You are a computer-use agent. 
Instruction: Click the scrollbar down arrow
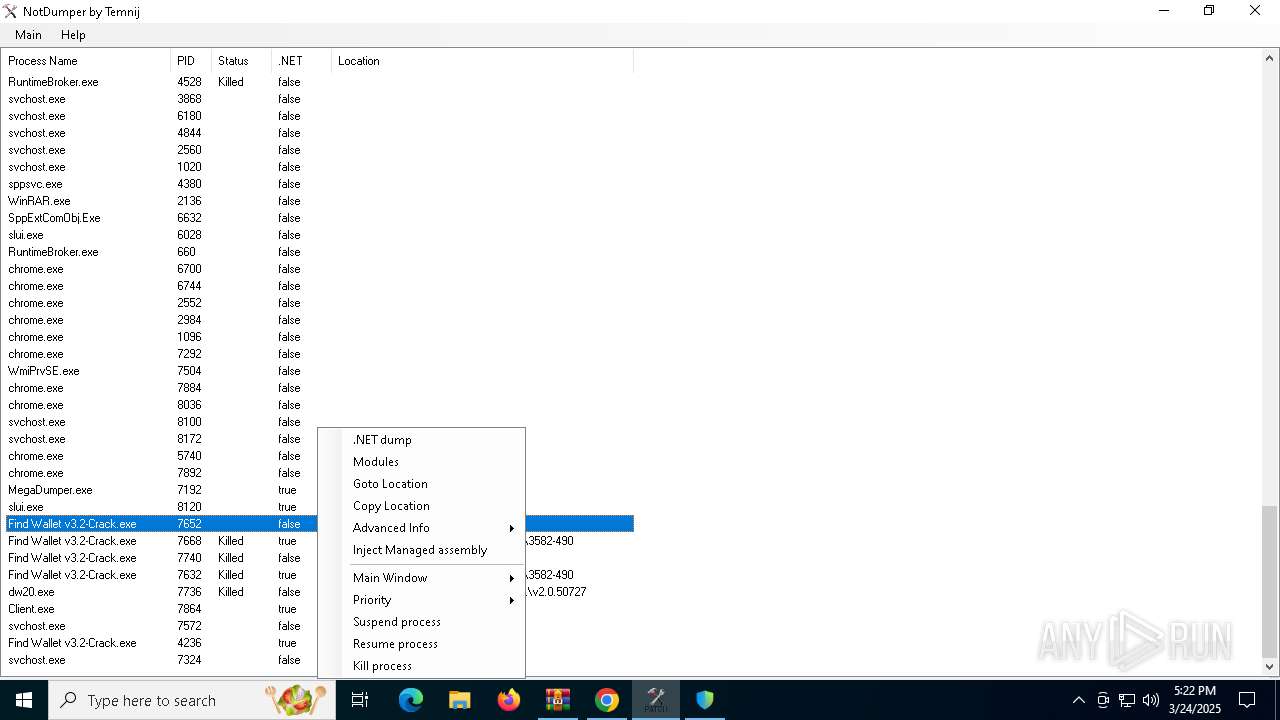tap(1270, 667)
